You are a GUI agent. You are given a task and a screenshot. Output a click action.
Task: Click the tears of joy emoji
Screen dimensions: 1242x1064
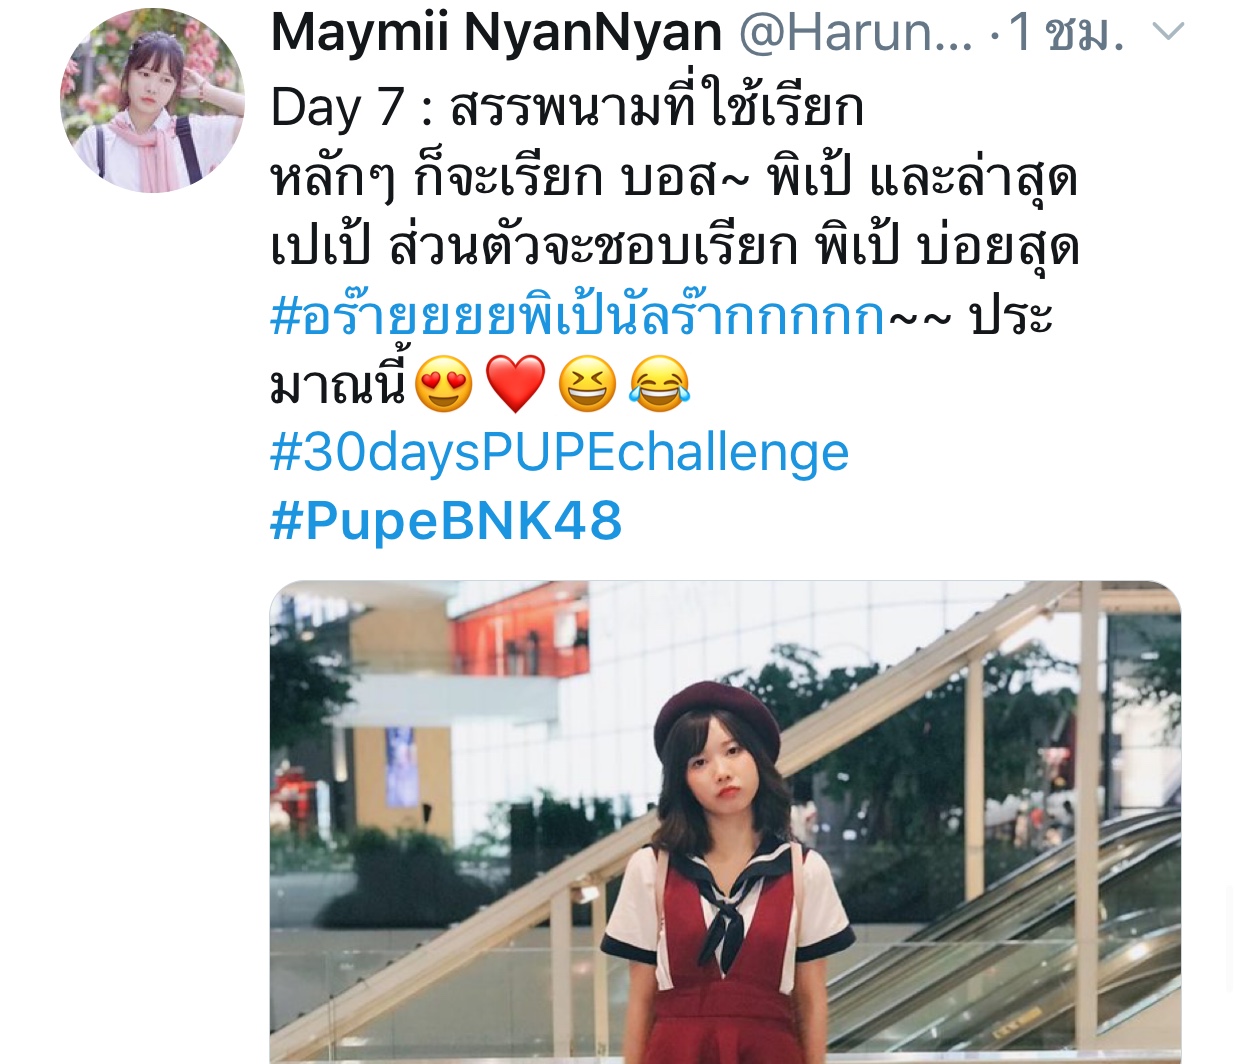660,384
